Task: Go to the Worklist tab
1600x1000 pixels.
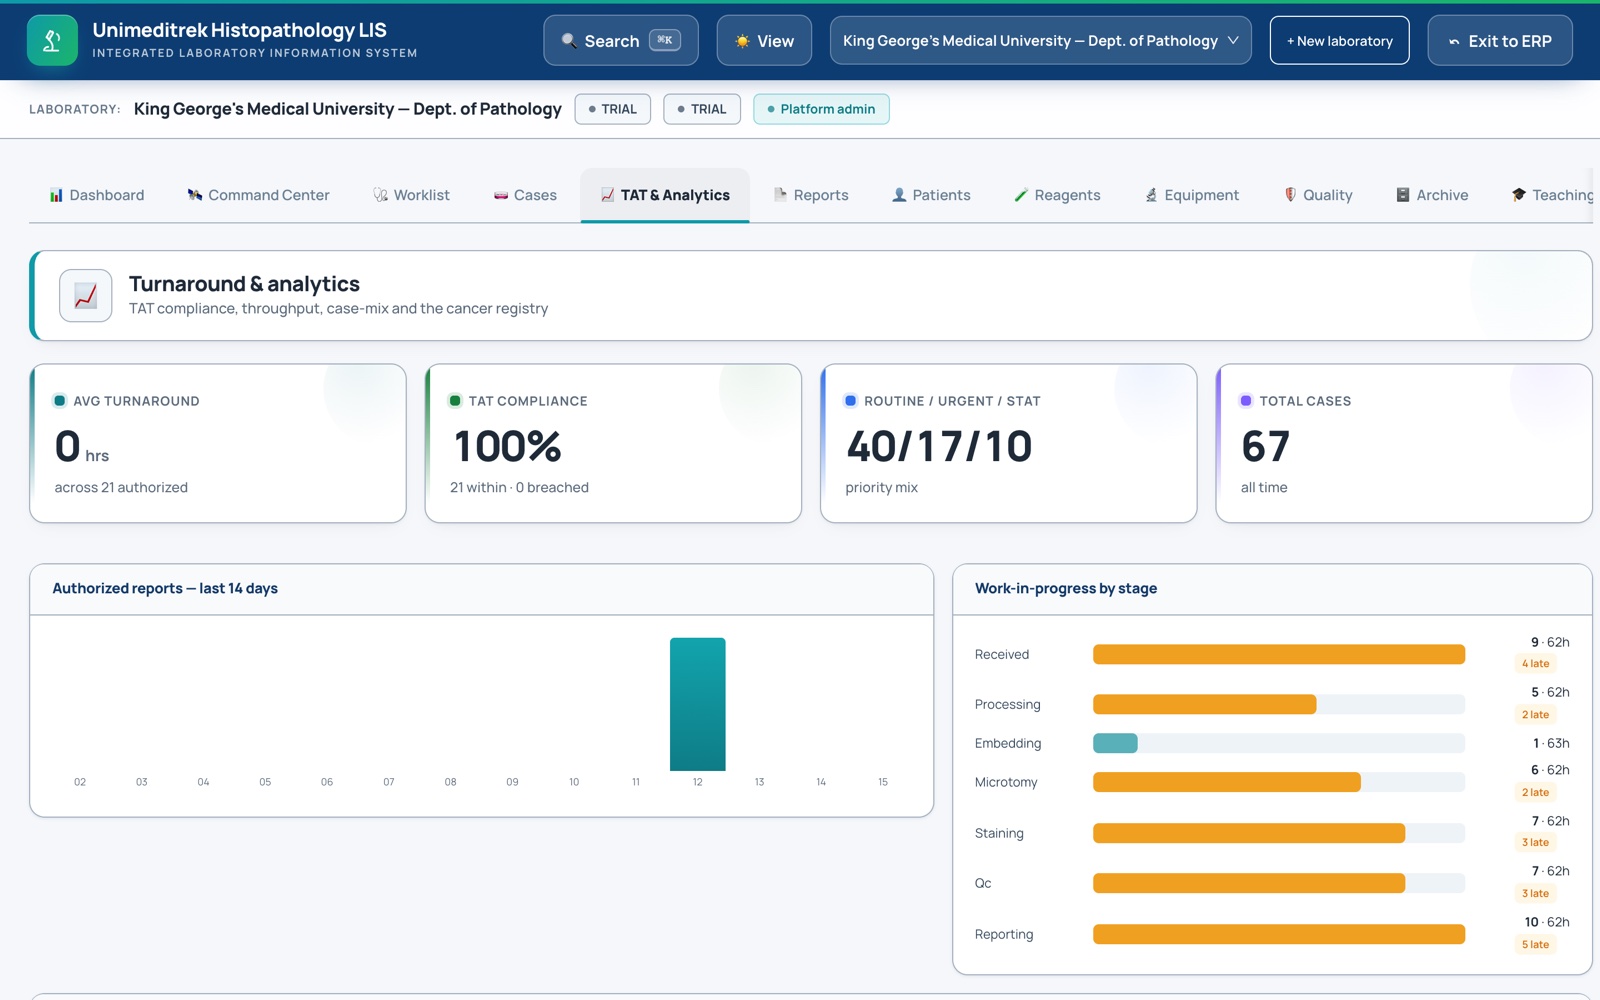Action: (411, 195)
